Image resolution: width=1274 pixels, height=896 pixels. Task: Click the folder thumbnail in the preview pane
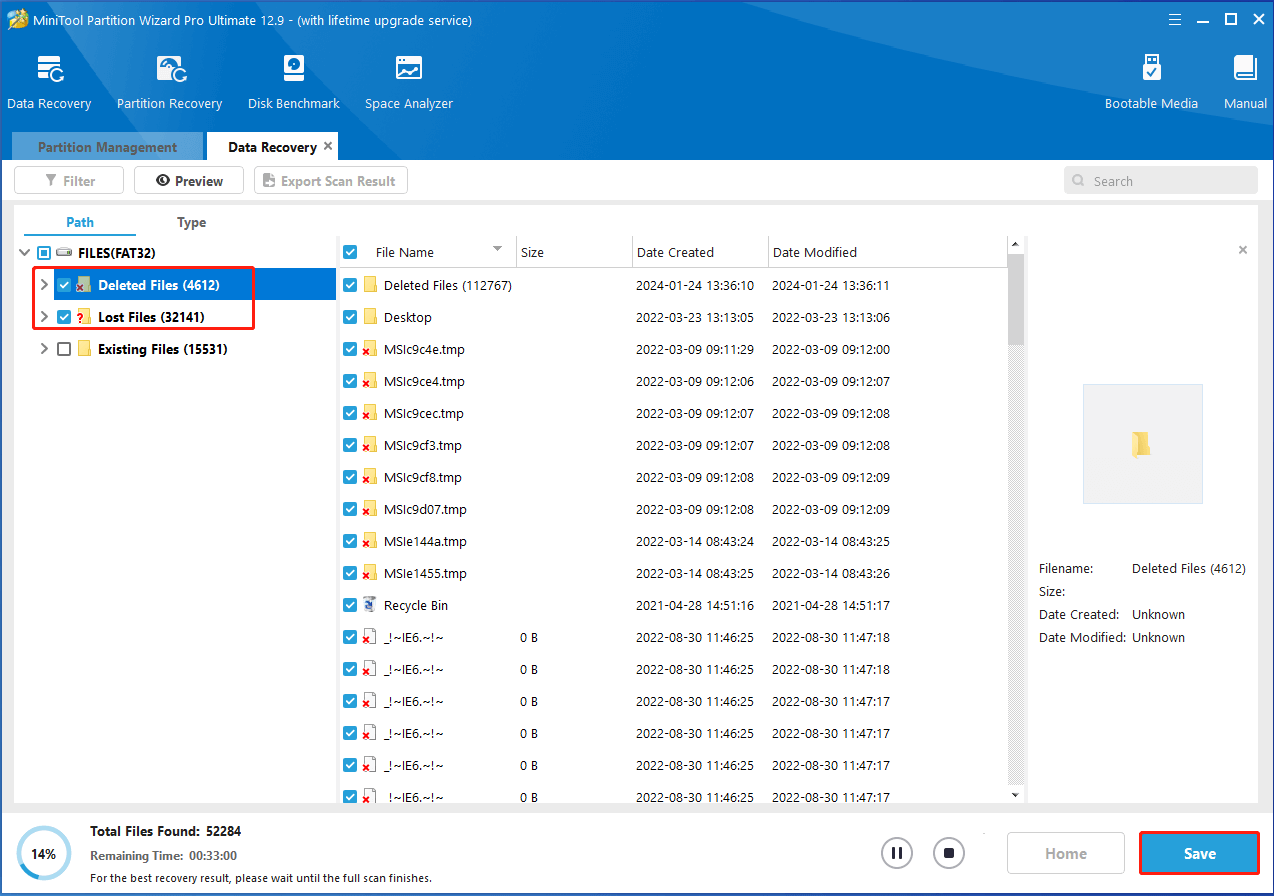click(1142, 444)
